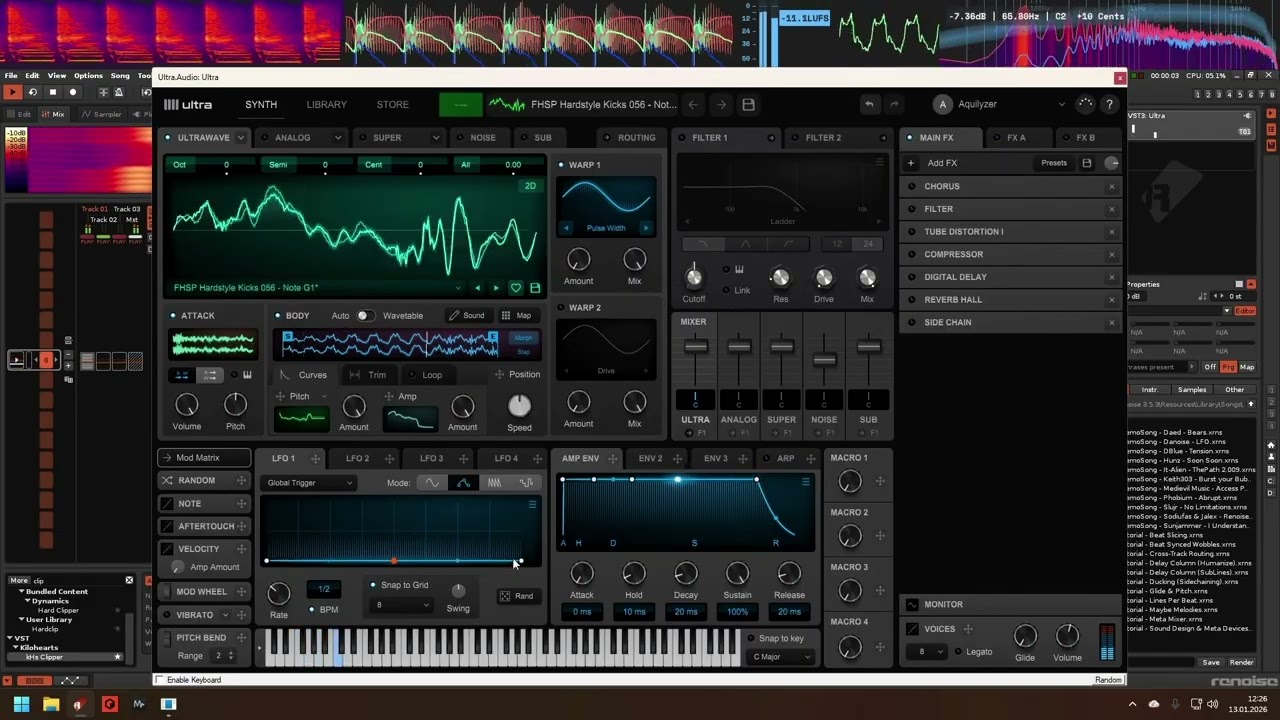
Task: Open the Global Trigger dropdown
Action: coord(309,483)
